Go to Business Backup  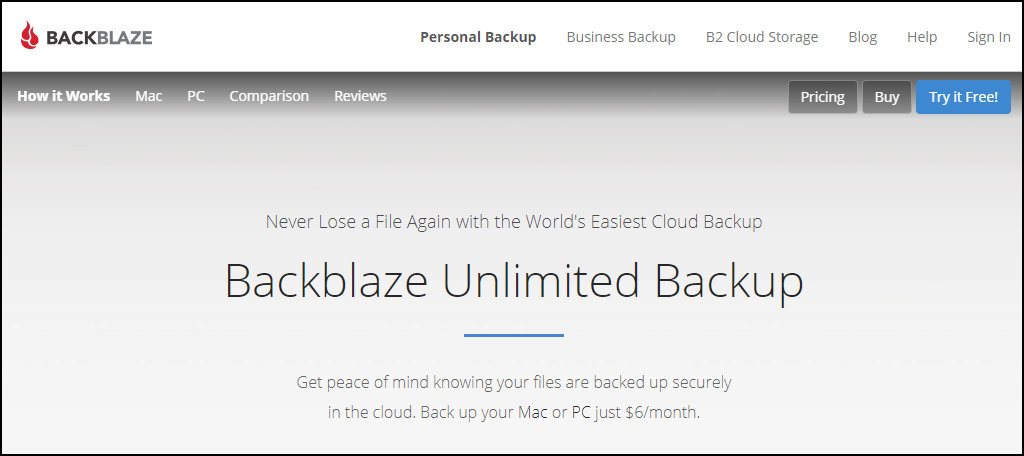coord(621,37)
